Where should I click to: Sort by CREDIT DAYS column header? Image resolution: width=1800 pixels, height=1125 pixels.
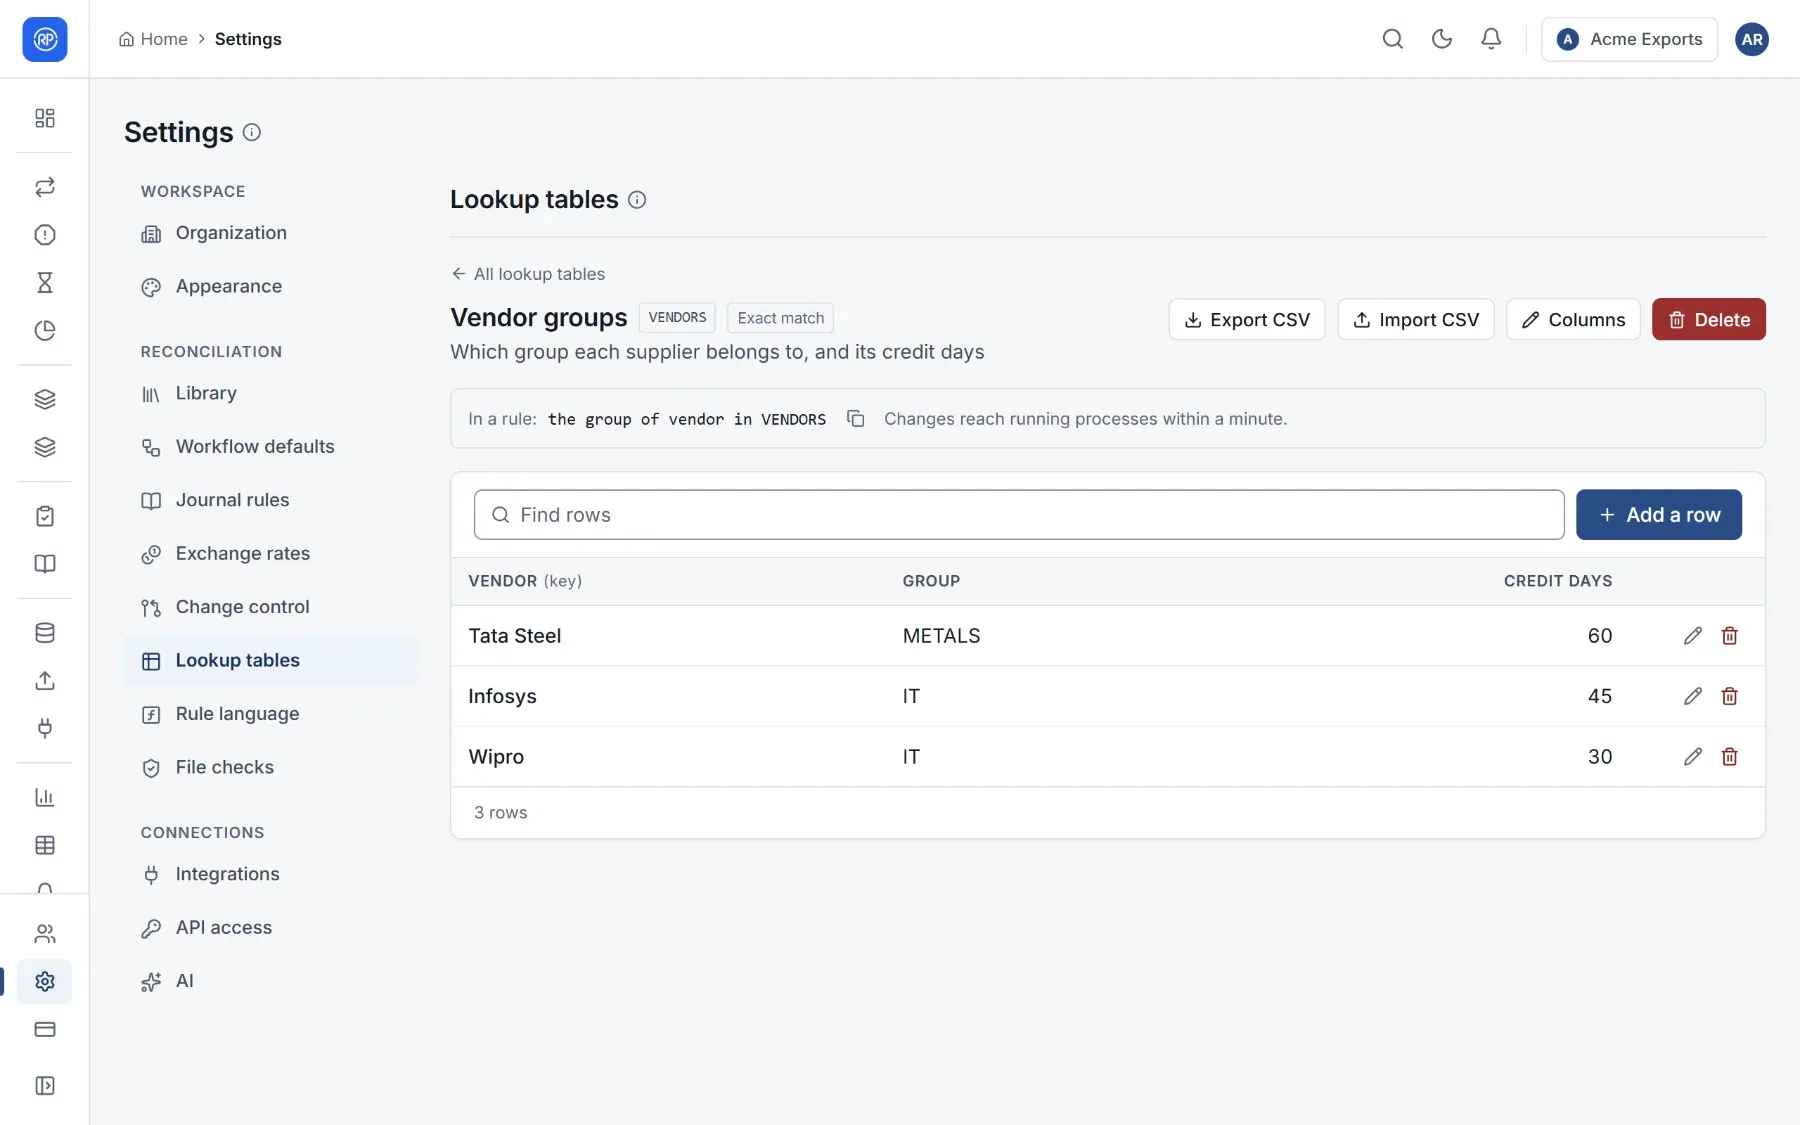click(1557, 581)
